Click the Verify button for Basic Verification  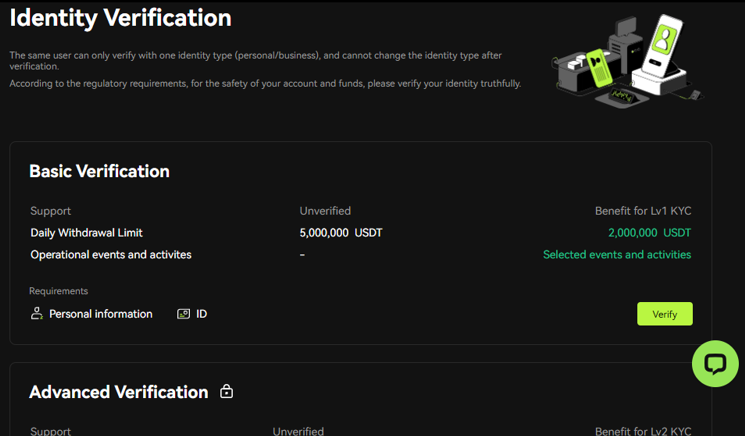click(665, 314)
